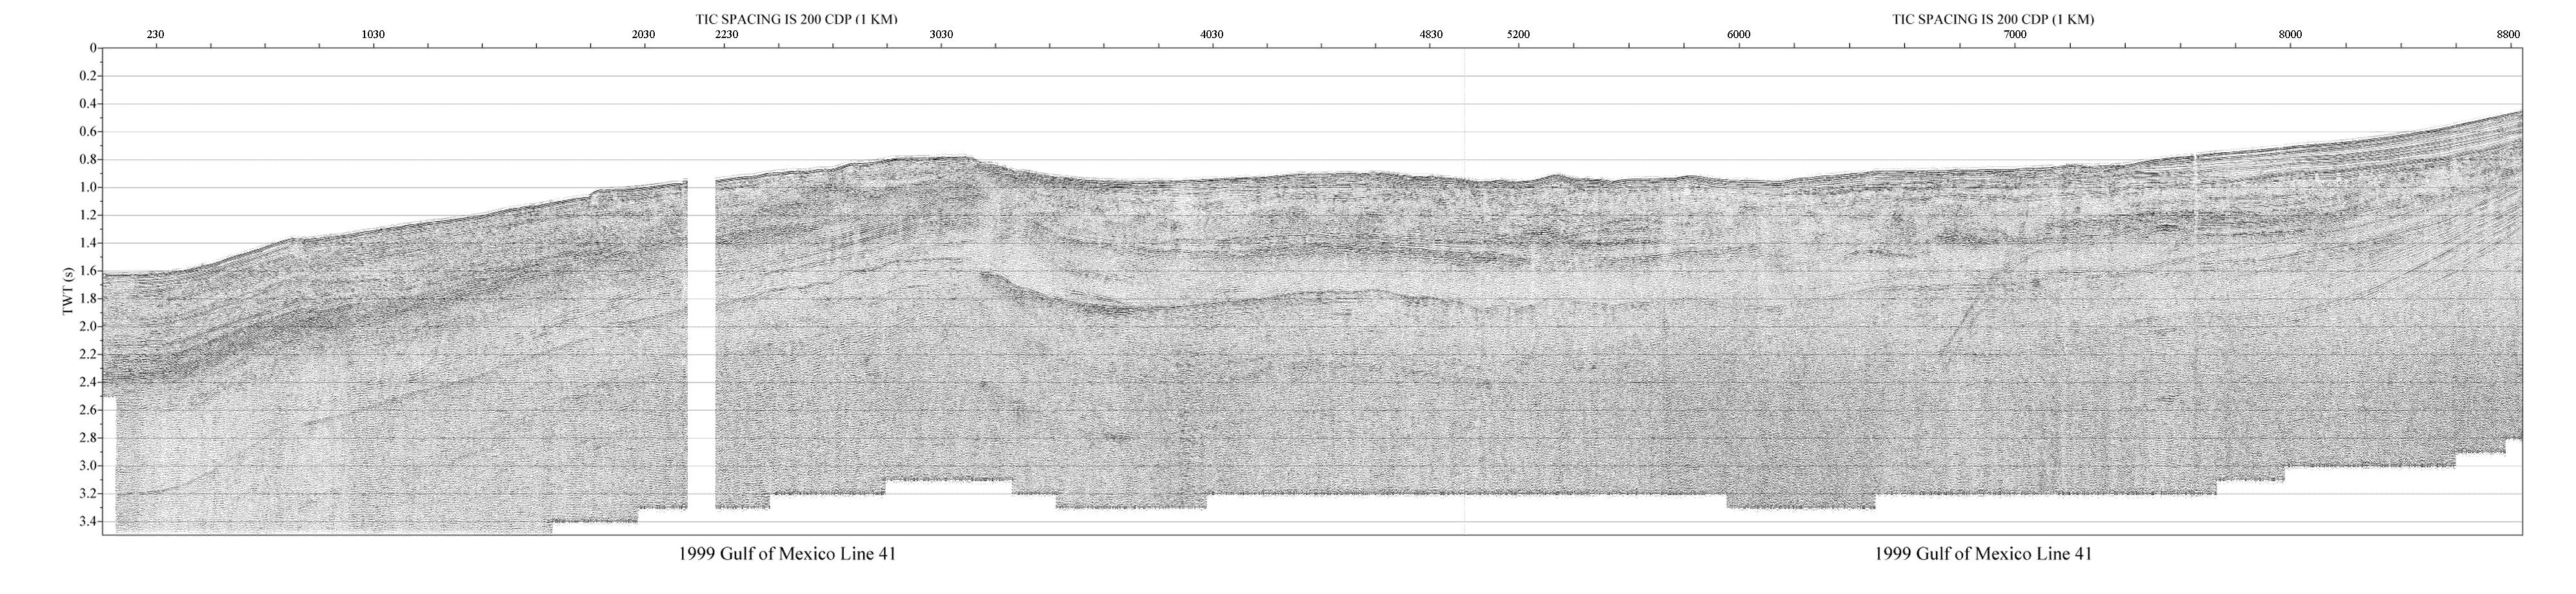The image size is (2576, 594).
Task: Click left "1999 Gulf of Mexico Line 41" caption
Action: pyautogui.click(x=787, y=554)
